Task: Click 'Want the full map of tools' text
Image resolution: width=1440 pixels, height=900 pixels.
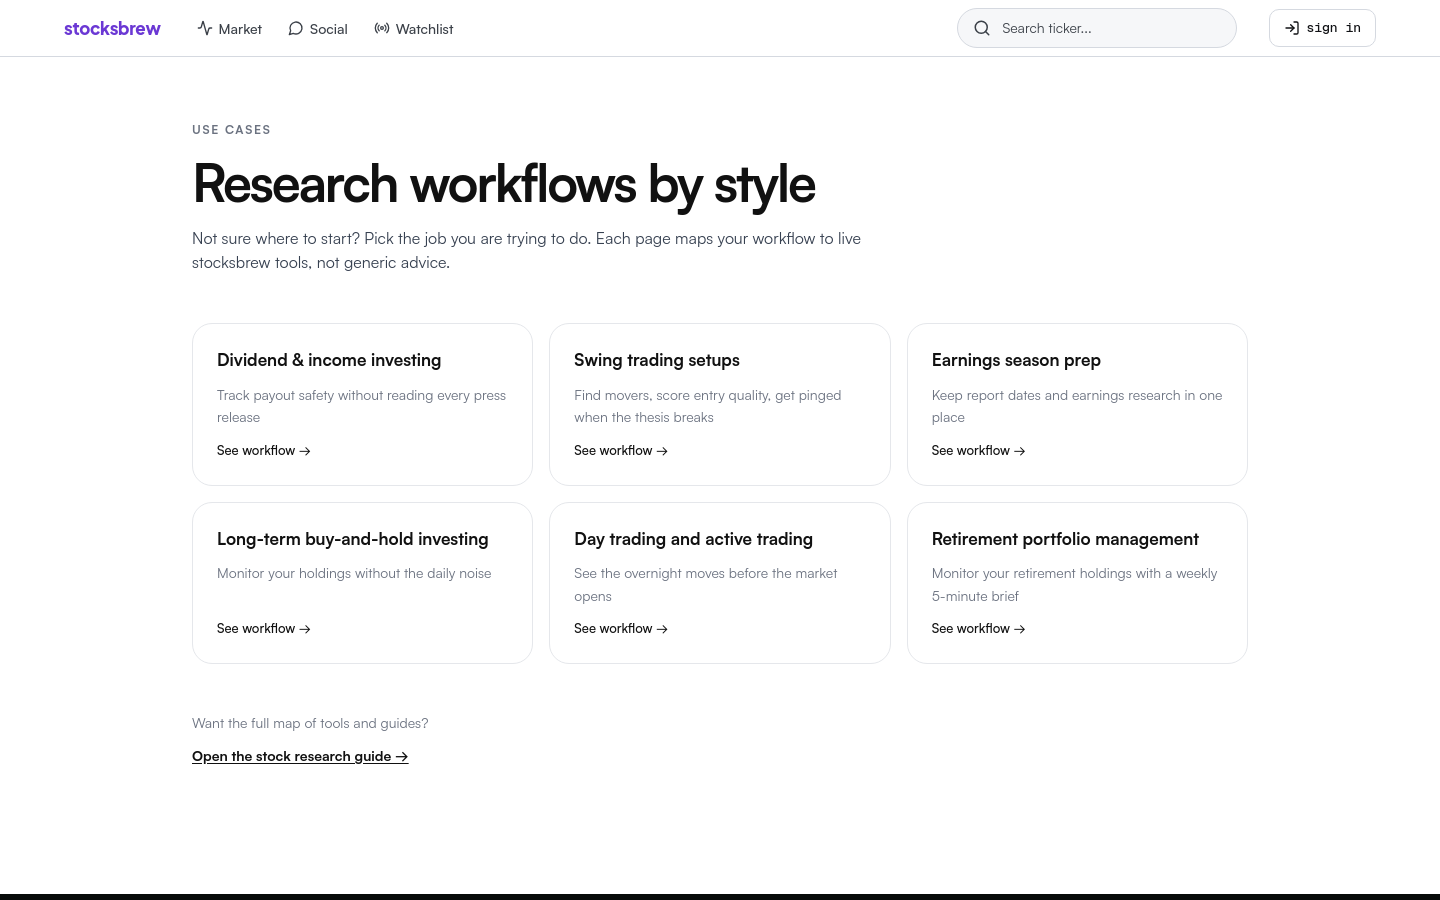Action: (x=310, y=723)
